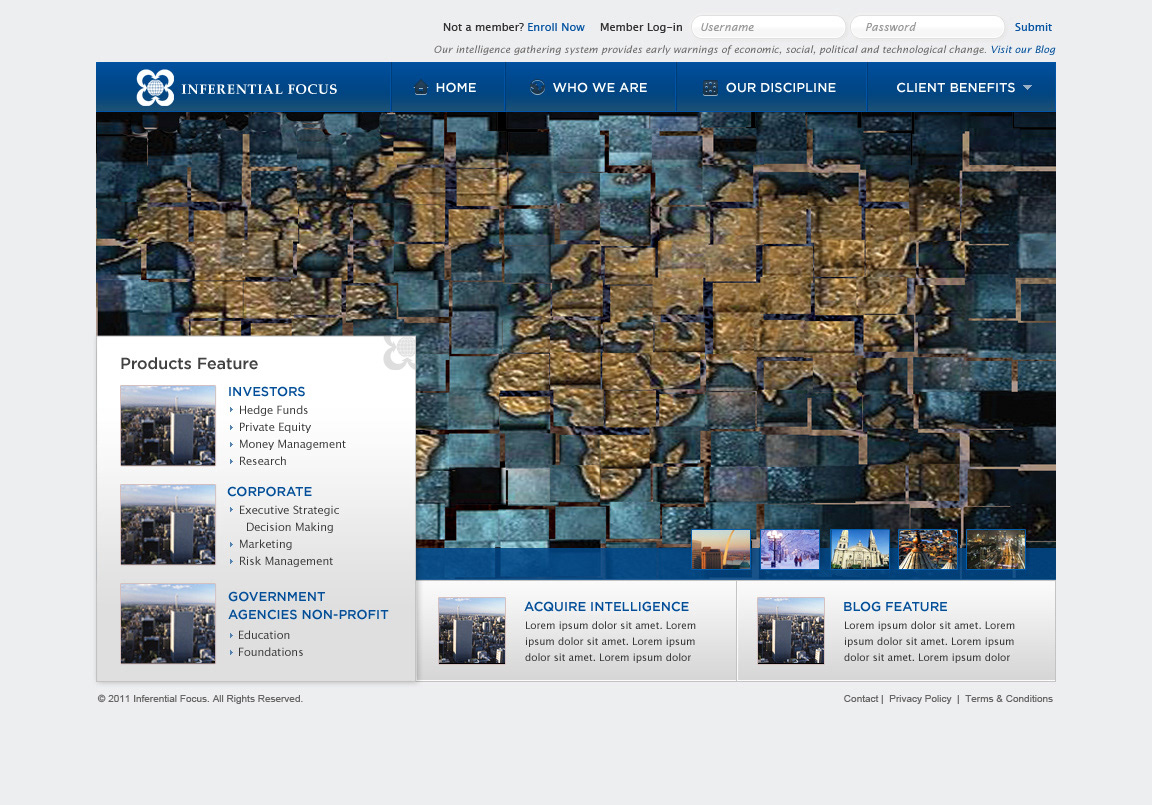Image resolution: width=1152 pixels, height=805 pixels.
Task: Open the Corporate heading link
Action: pos(270,491)
